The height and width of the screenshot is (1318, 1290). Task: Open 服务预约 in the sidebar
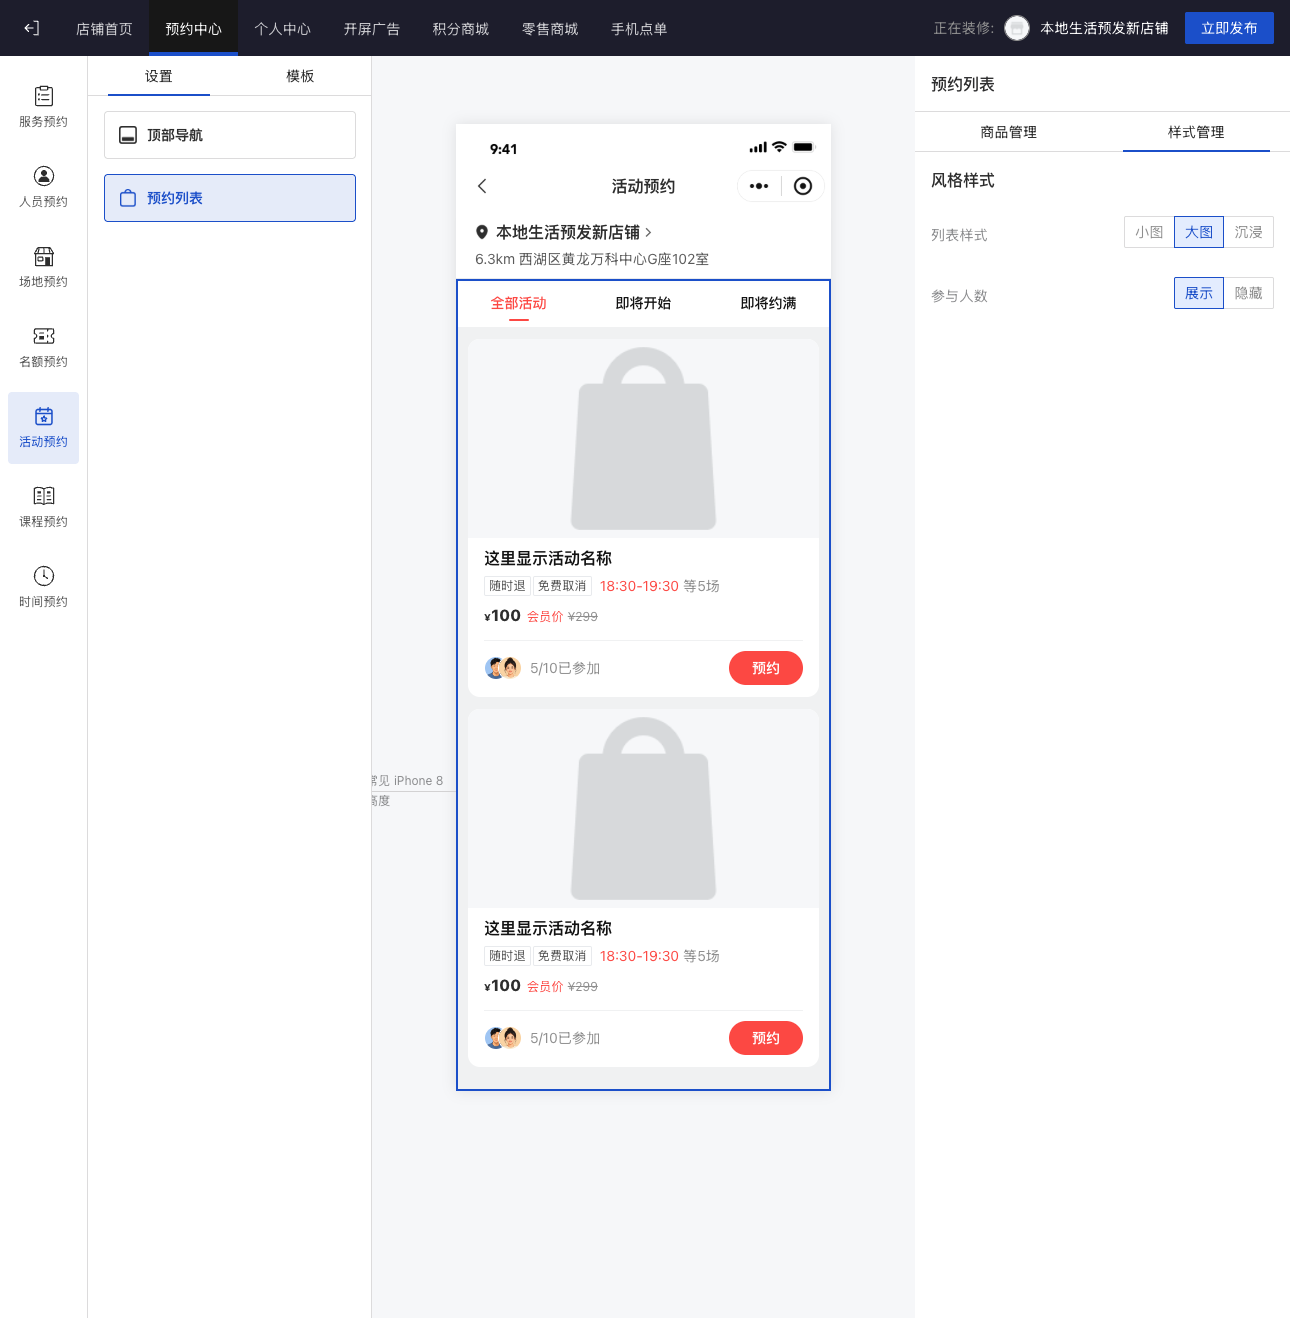(43, 107)
